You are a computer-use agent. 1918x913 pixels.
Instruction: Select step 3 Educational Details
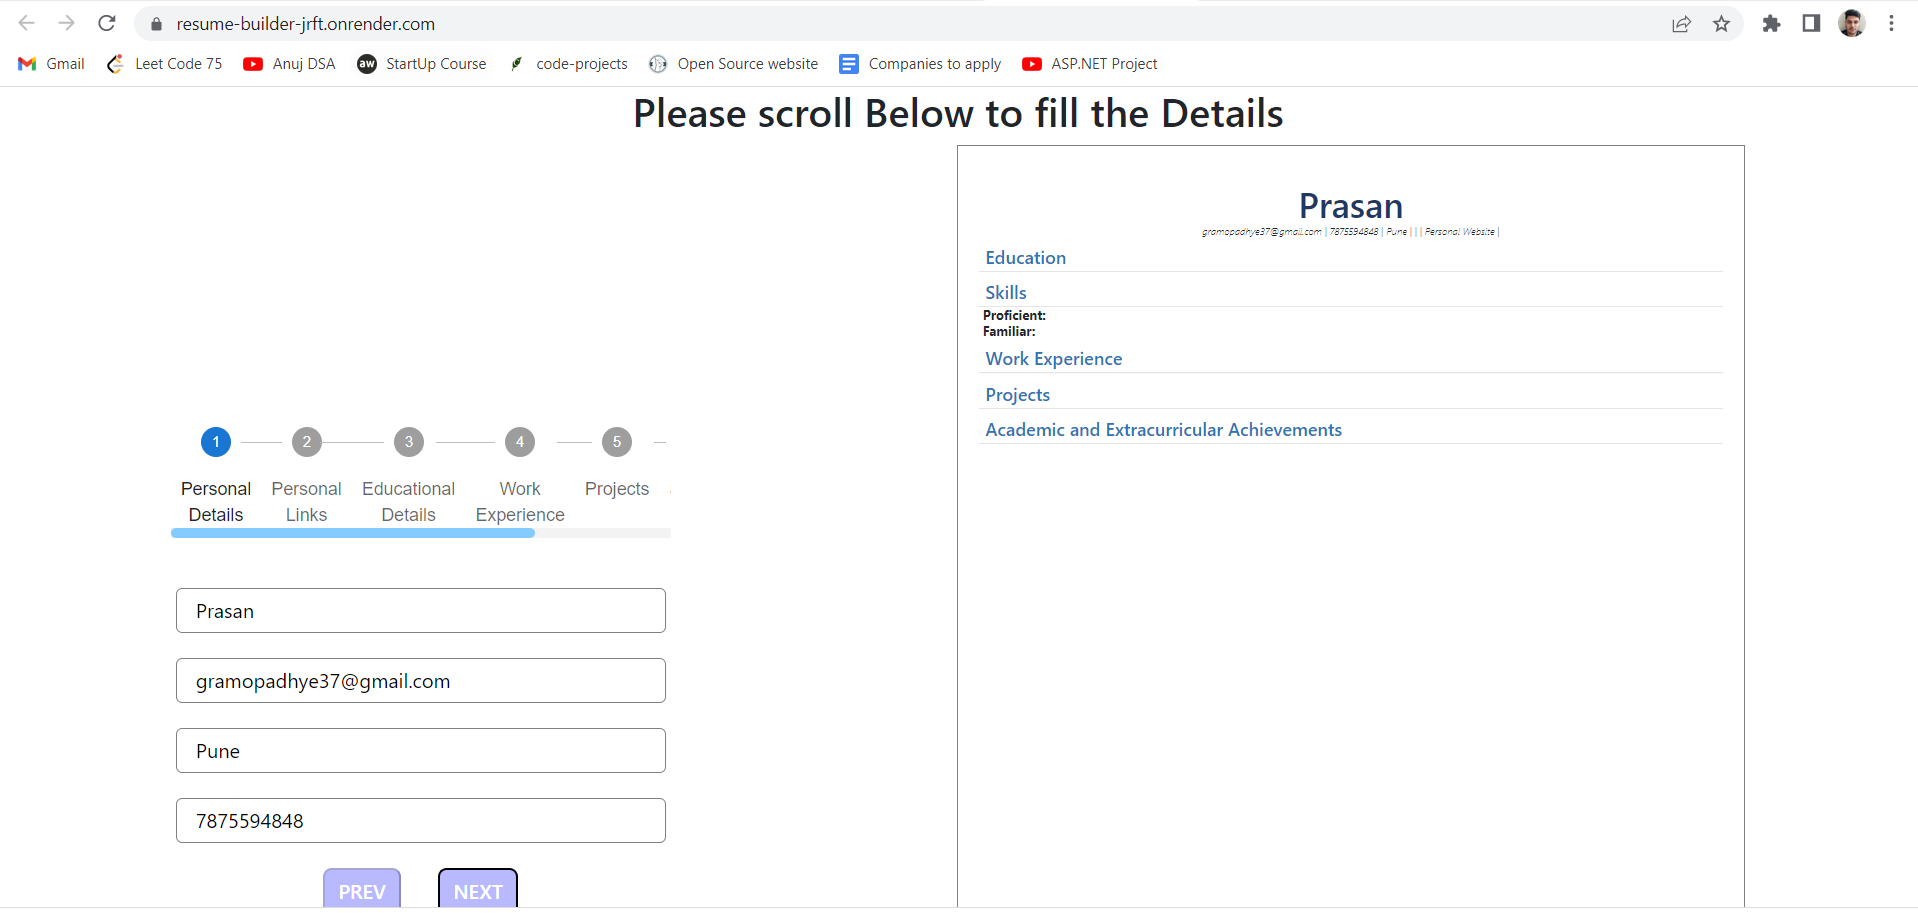[x=408, y=476]
